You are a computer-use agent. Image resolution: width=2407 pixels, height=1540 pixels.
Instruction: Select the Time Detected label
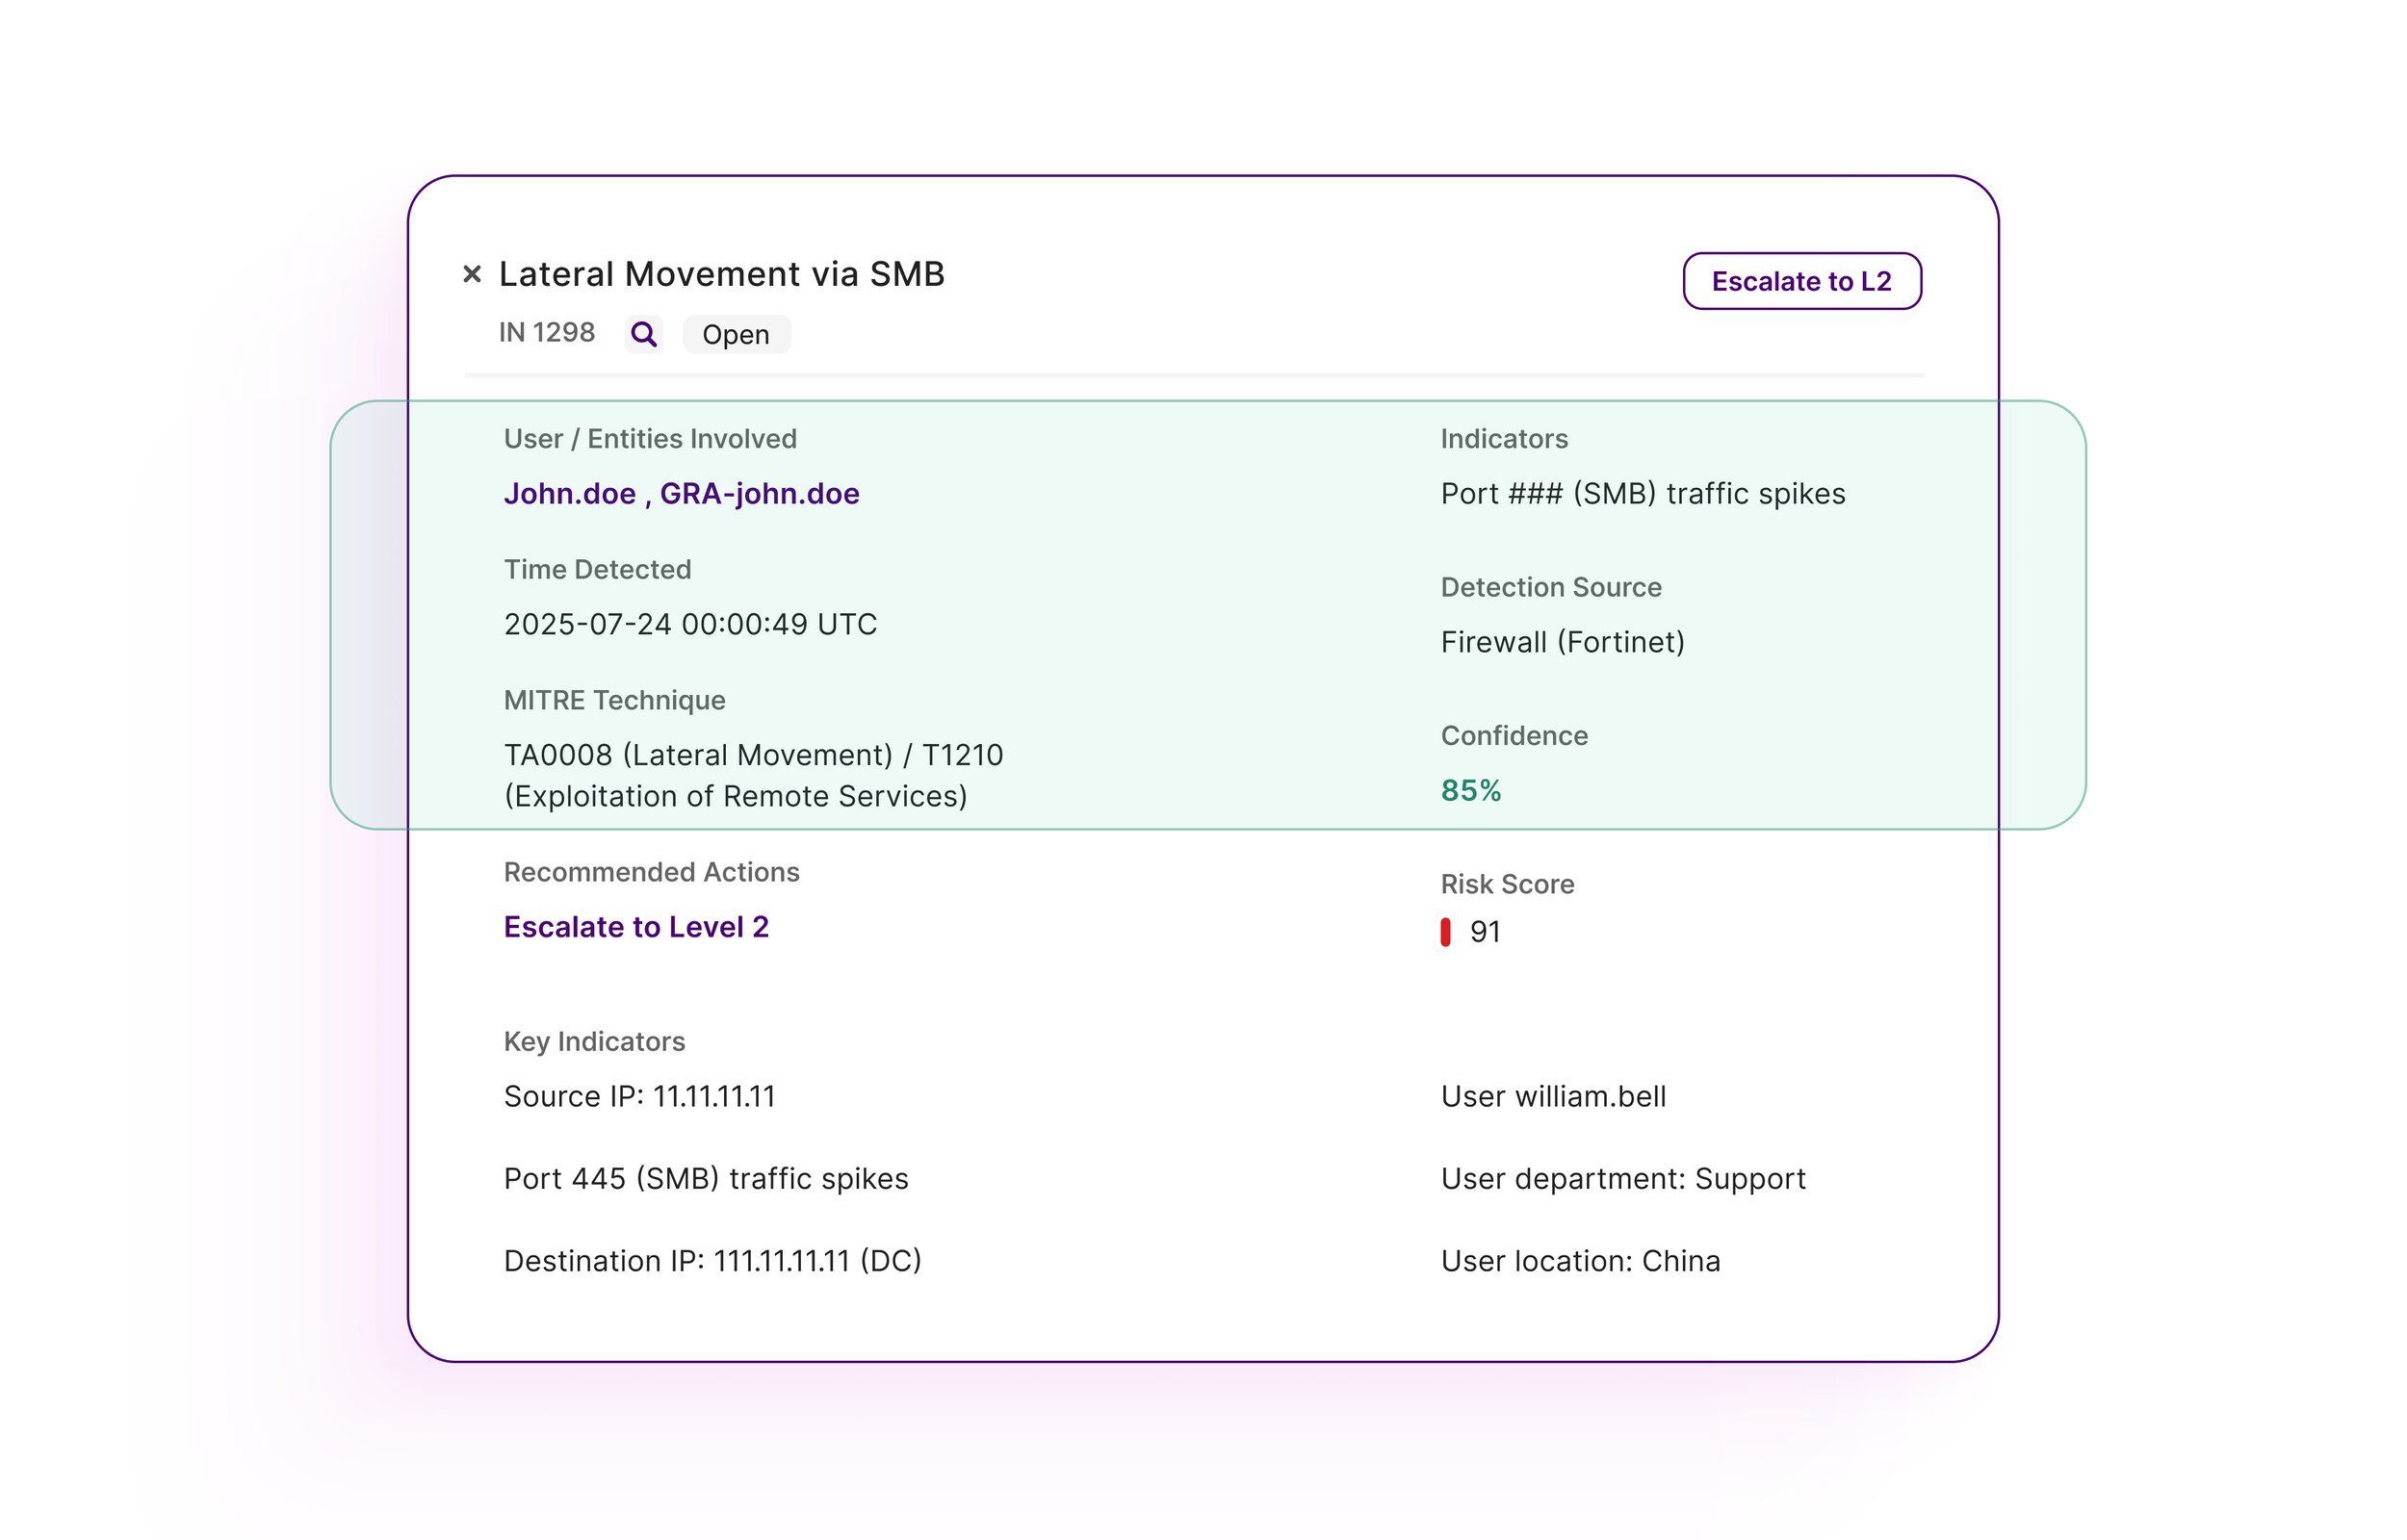597,569
